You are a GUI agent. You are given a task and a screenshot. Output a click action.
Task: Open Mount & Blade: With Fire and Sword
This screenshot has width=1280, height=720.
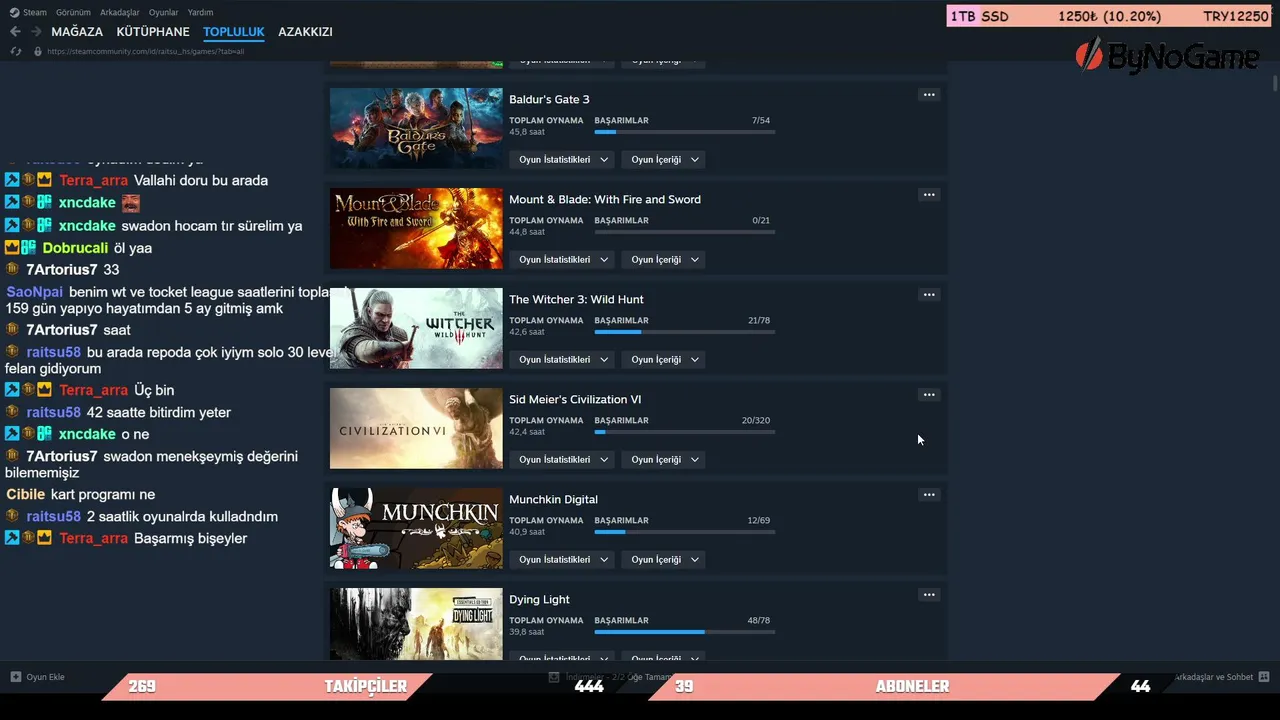[605, 200]
